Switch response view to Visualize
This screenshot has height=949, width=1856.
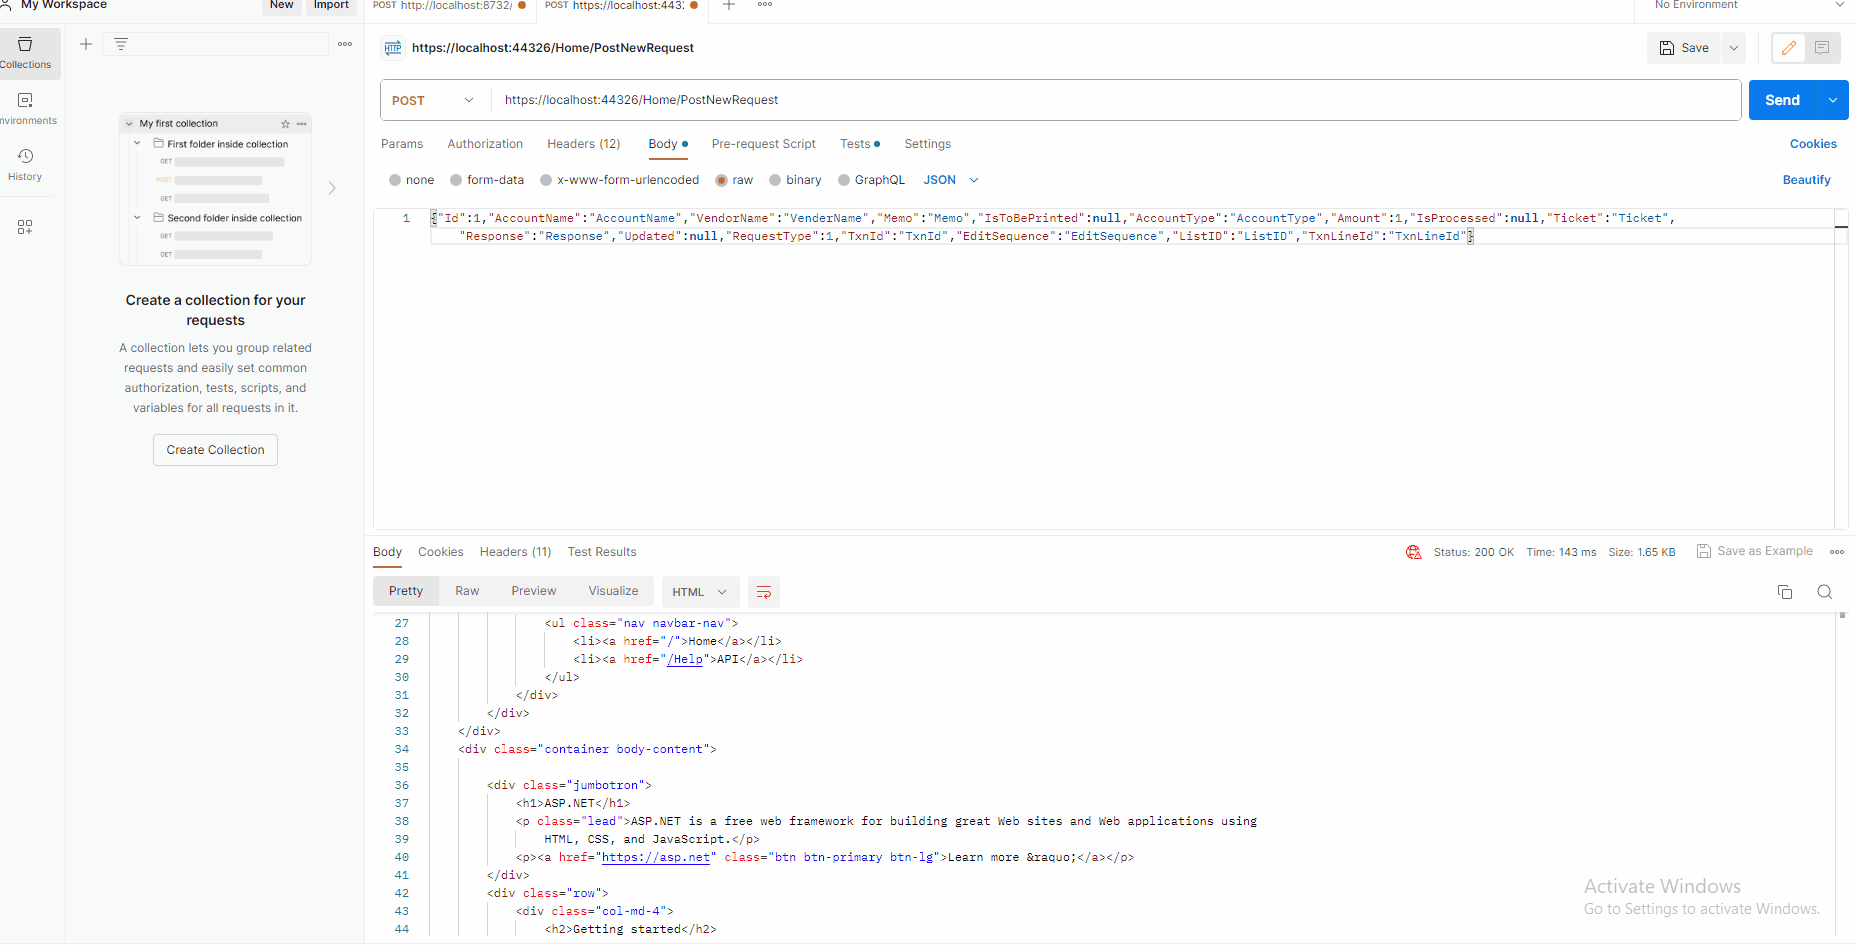[x=613, y=591]
